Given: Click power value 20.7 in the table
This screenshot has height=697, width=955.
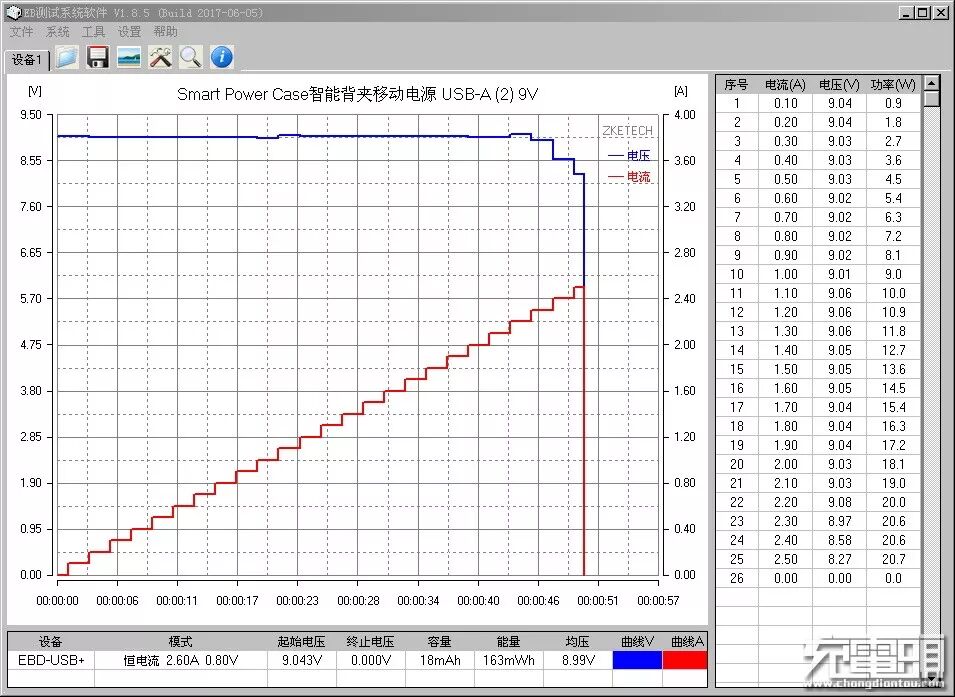Looking at the screenshot, I should coord(893,559).
